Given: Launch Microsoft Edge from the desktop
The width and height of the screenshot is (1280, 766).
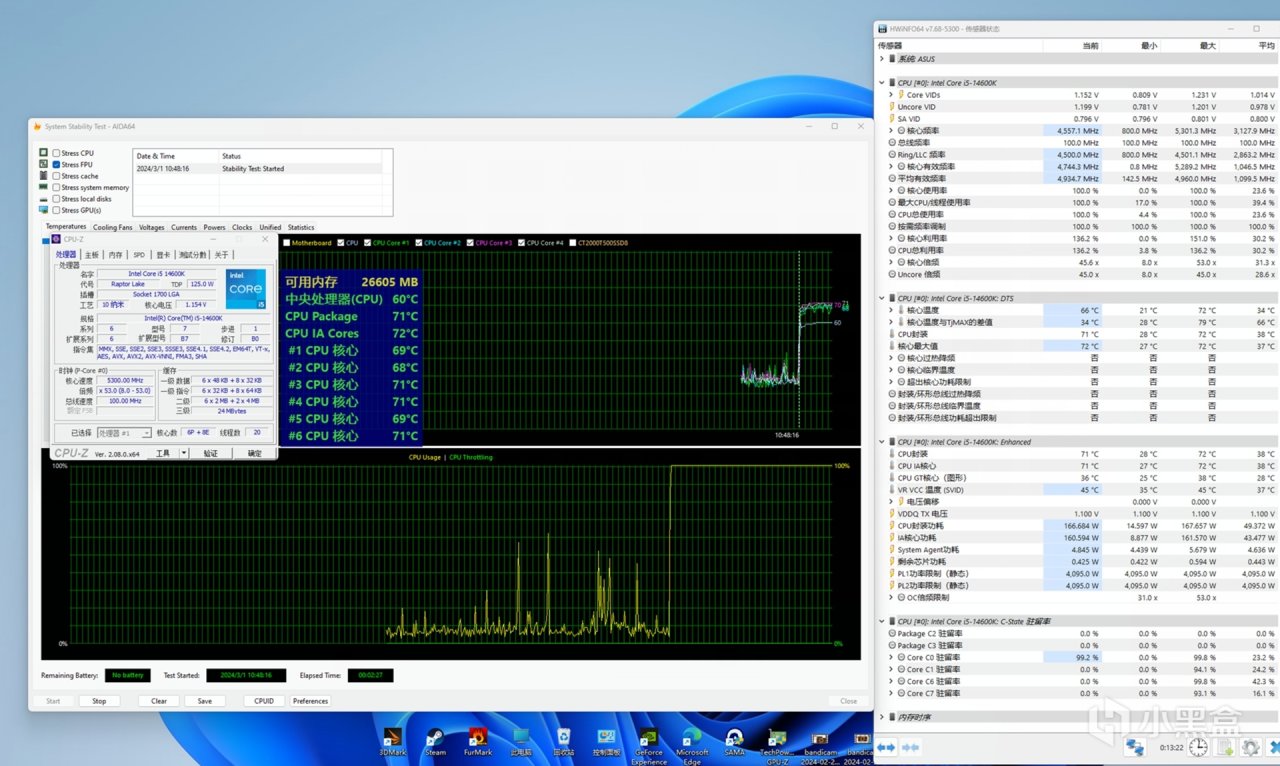Looking at the screenshot, I should pyautogui.click(x=691, y=738).
